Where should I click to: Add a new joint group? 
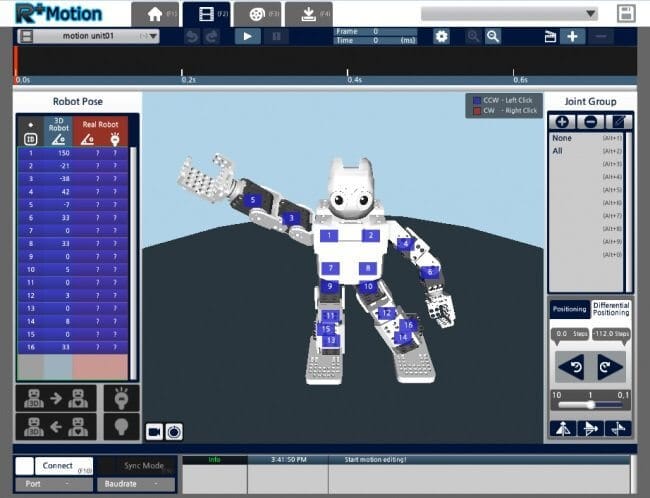(x=562, y=121)
